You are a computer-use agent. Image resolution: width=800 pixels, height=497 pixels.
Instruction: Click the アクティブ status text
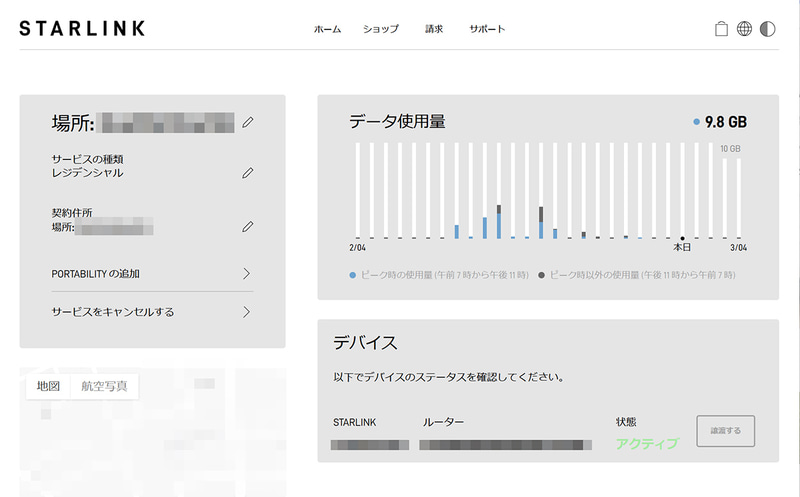pyautogui.click(x=647, y=443)
